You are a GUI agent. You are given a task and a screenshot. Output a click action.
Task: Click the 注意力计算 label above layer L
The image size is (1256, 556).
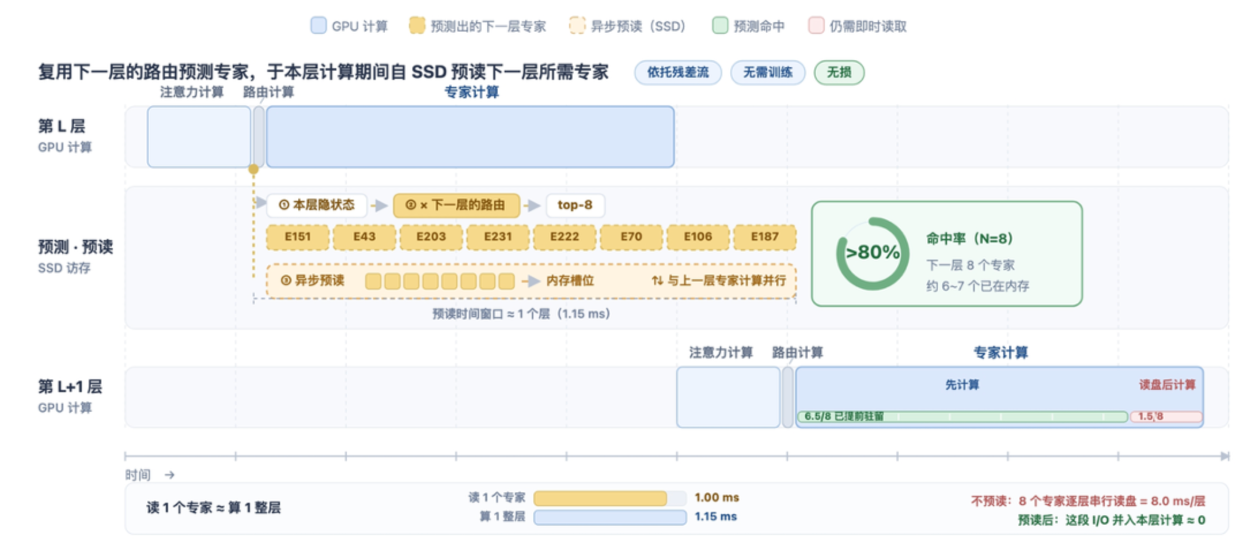[x=192, y=92]
